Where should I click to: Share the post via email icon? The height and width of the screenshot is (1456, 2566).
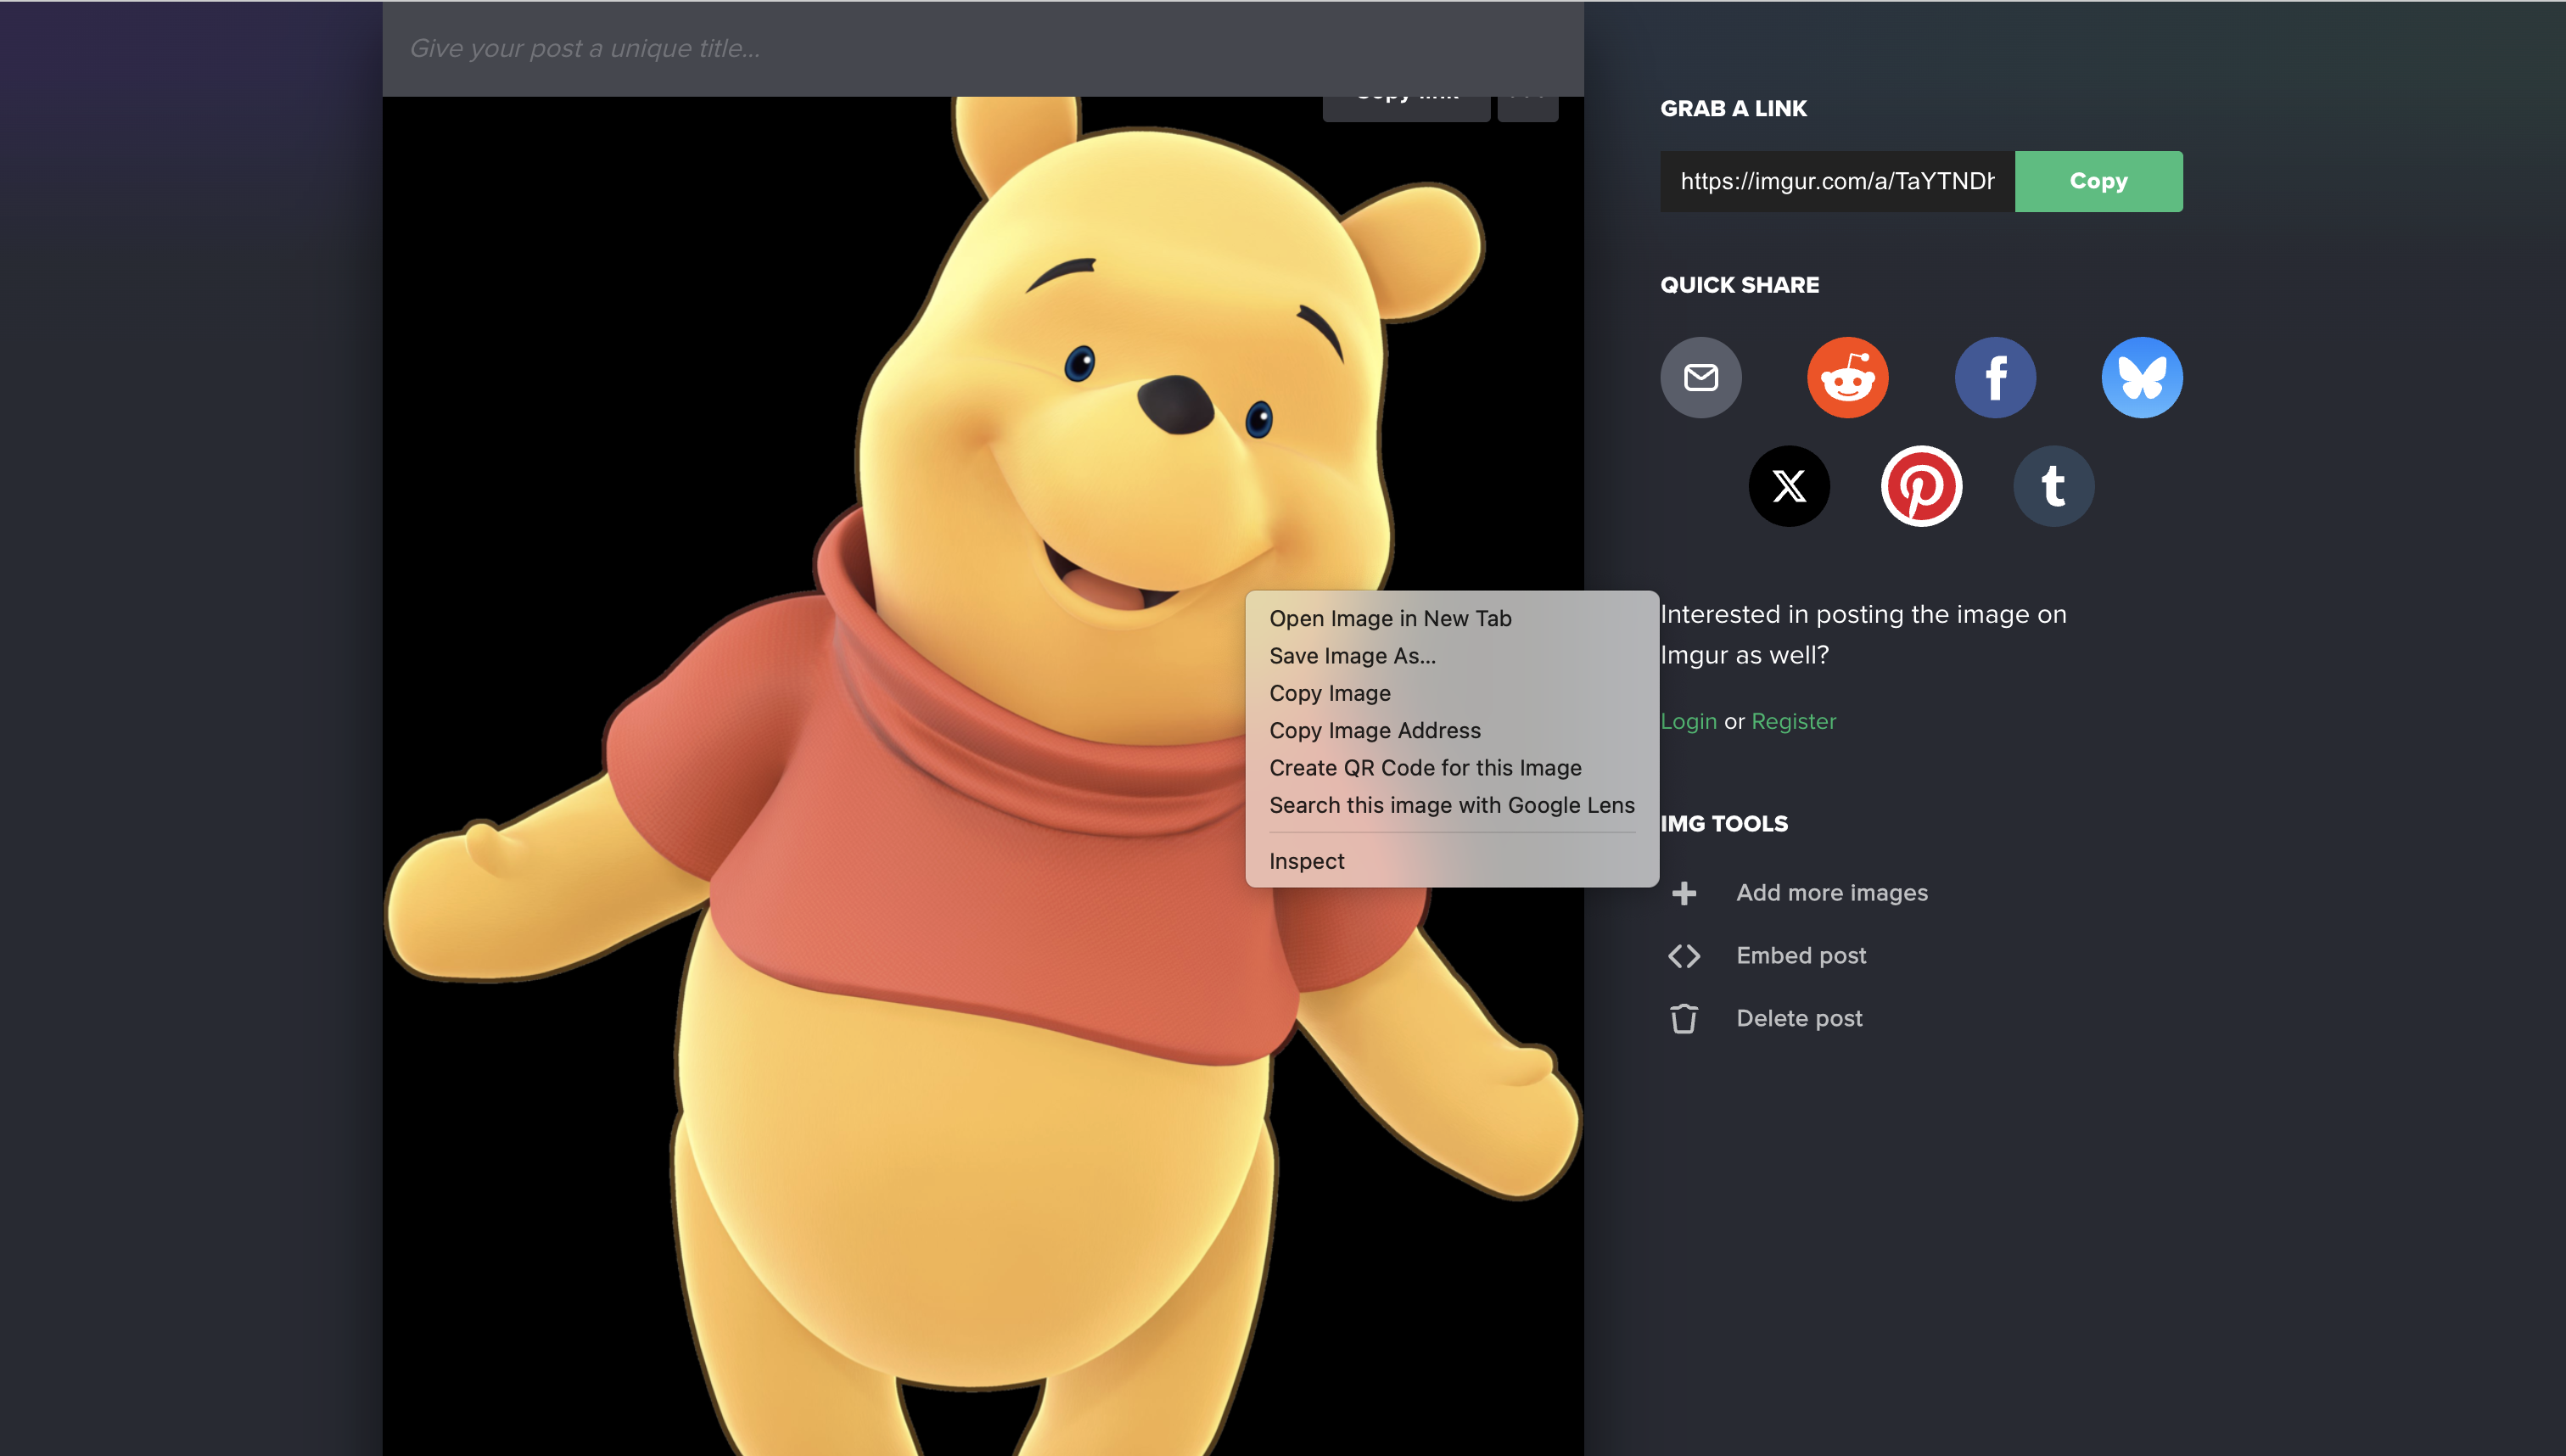pyautogui.click(x=1700, y=377)
